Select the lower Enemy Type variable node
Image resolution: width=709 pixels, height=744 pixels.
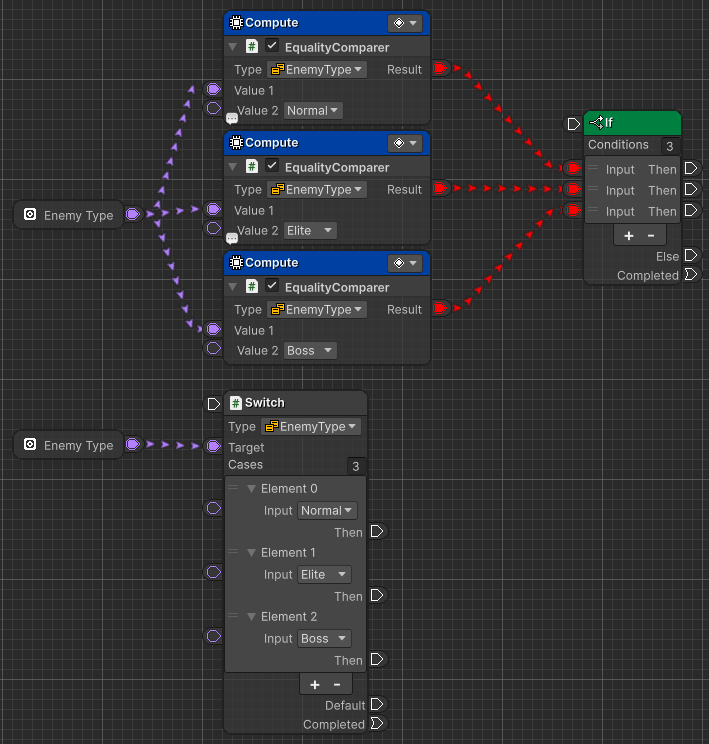coord(69,445)
